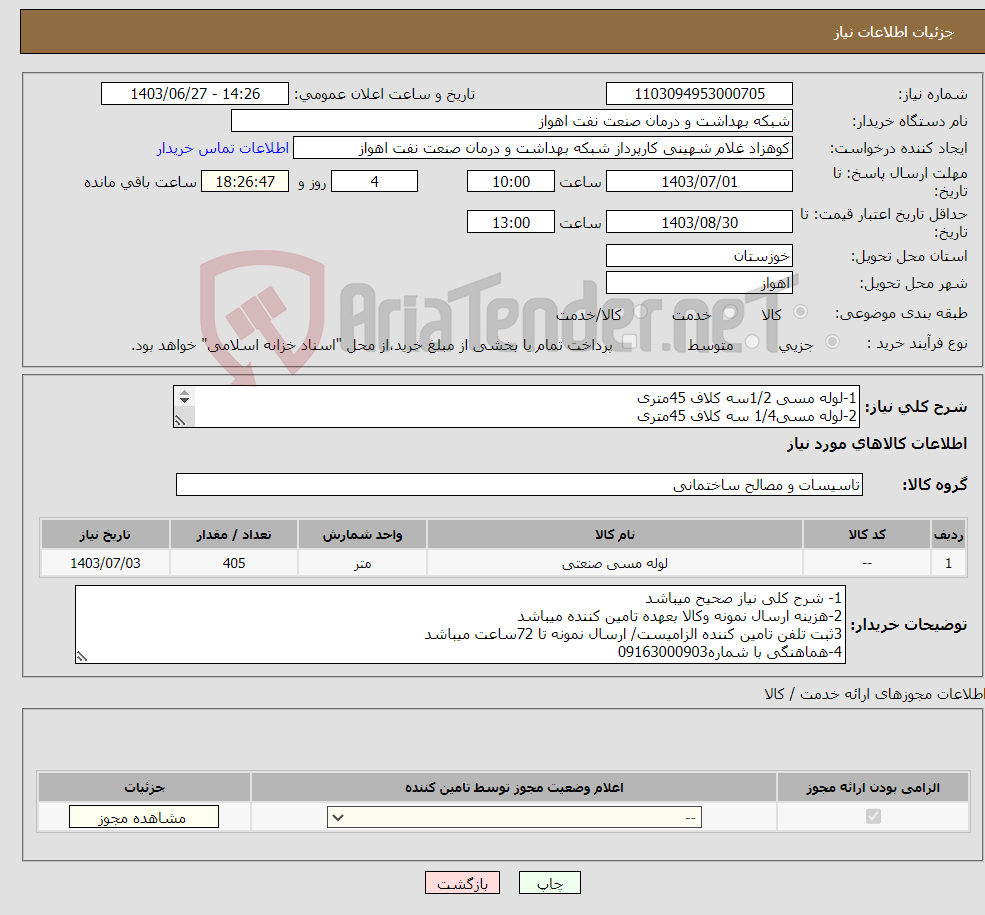Click the city field اهواز
This screenshot has width=985, height=915.
click(699, 283)
